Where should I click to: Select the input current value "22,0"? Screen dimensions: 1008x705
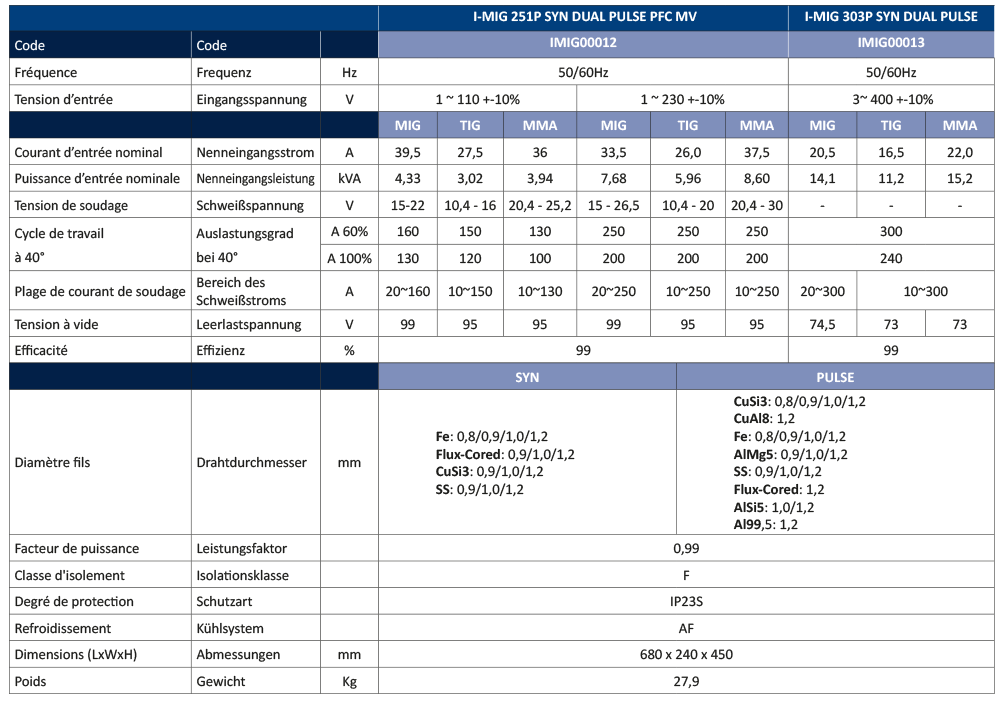(x=960, y=153)
